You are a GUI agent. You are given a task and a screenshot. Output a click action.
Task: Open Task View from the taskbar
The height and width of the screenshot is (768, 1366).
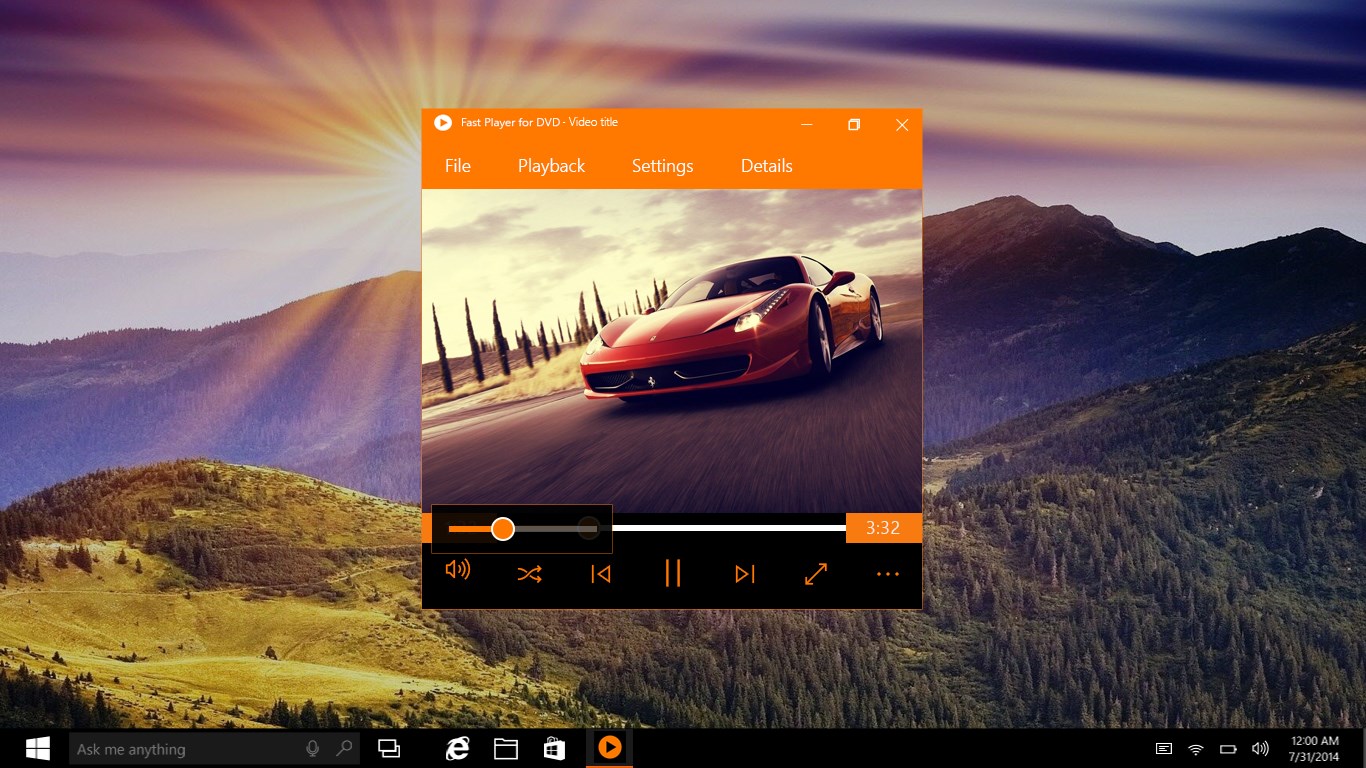point(389,747)
